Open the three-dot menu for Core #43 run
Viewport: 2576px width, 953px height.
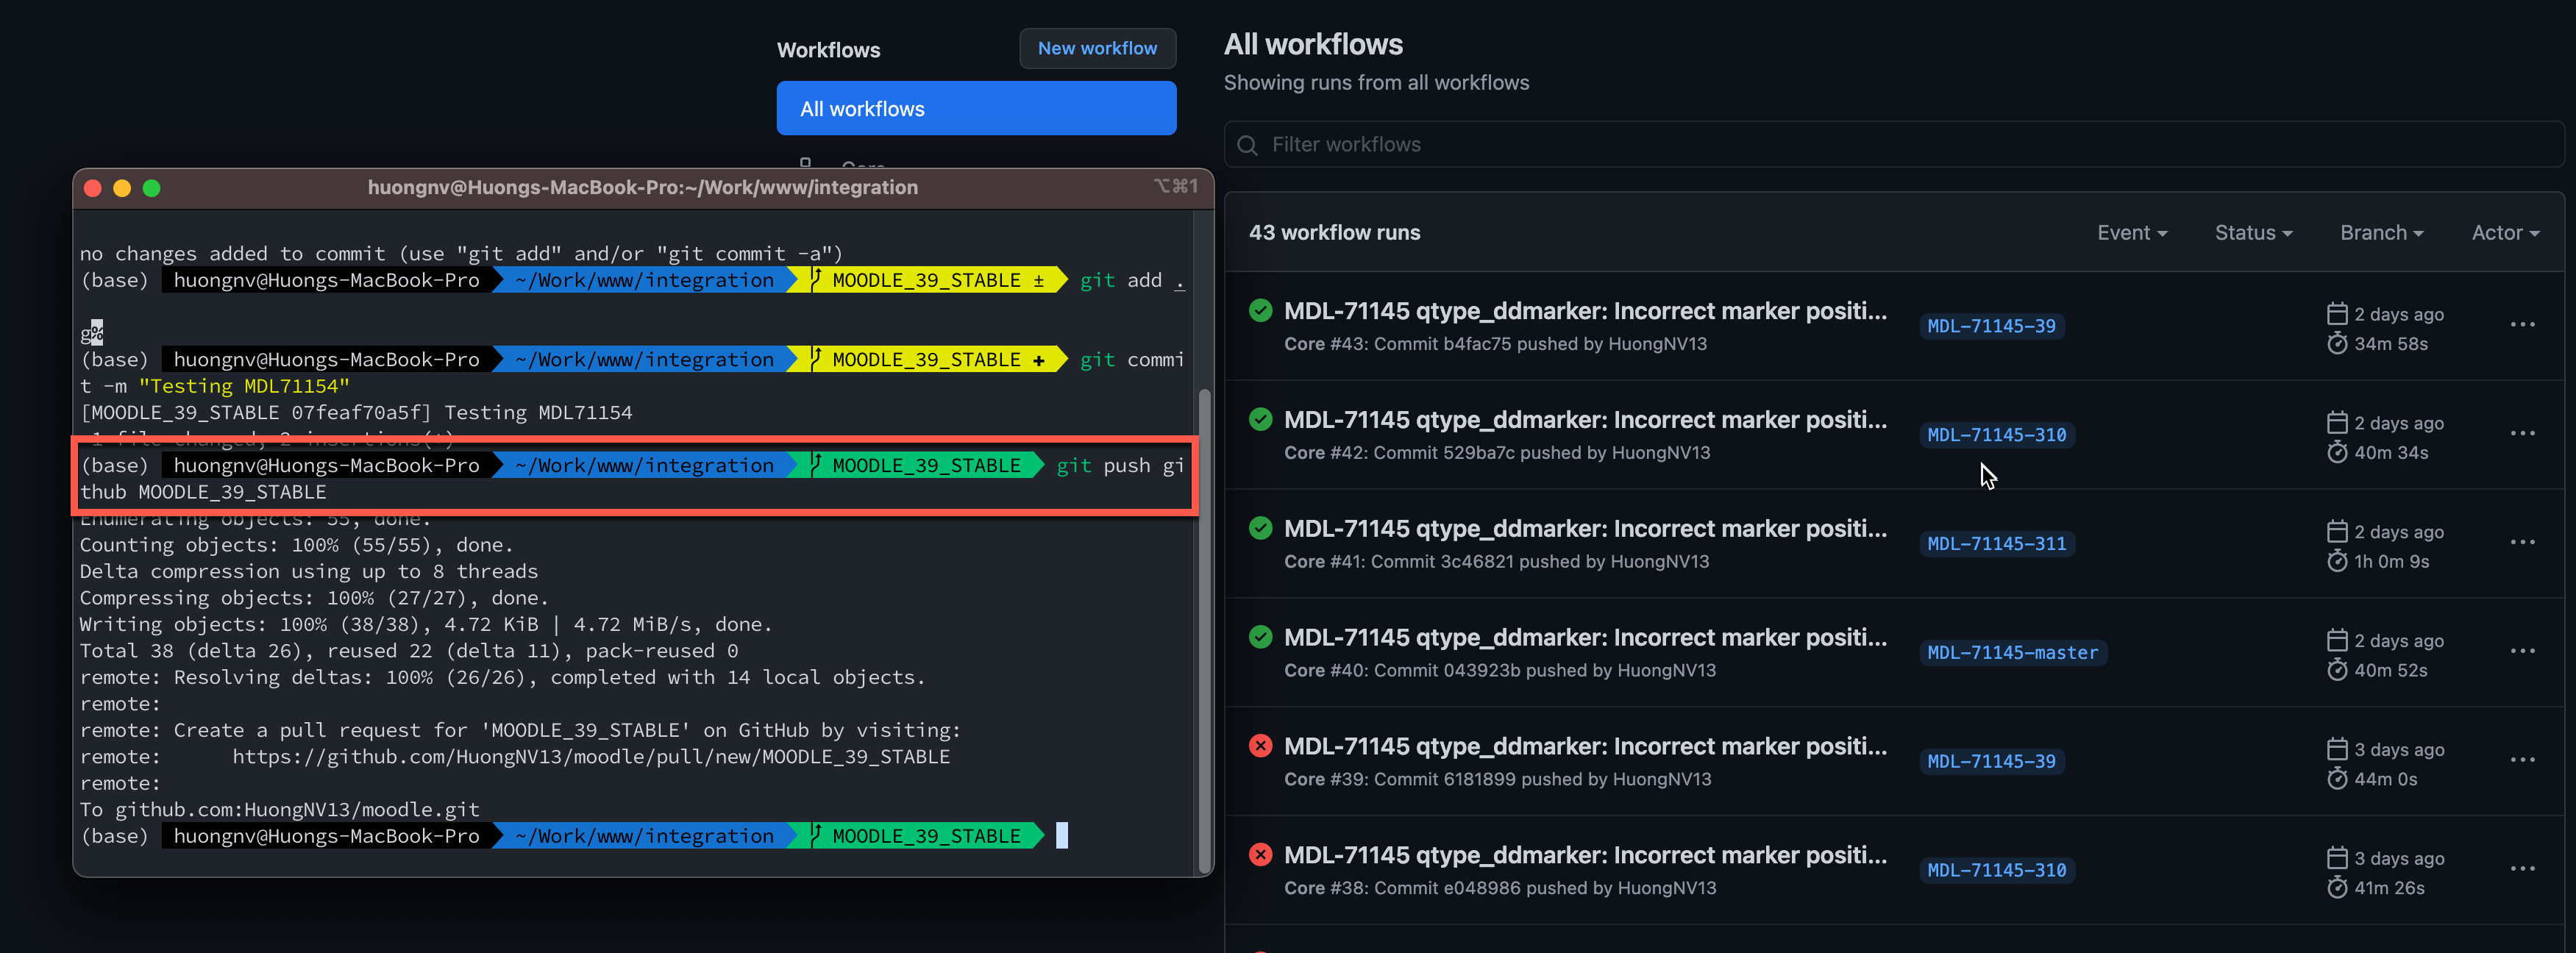coord(2522,325)
